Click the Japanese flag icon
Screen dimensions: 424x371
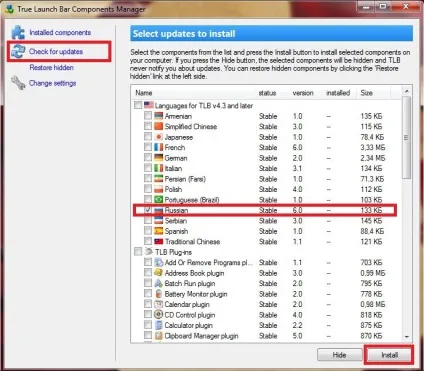click(x=159, y=137)
